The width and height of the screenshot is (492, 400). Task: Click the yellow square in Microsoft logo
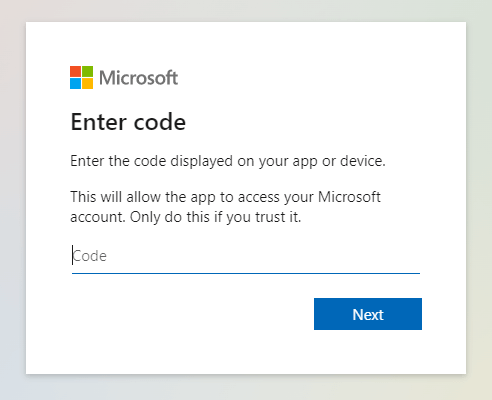[87, 83]
